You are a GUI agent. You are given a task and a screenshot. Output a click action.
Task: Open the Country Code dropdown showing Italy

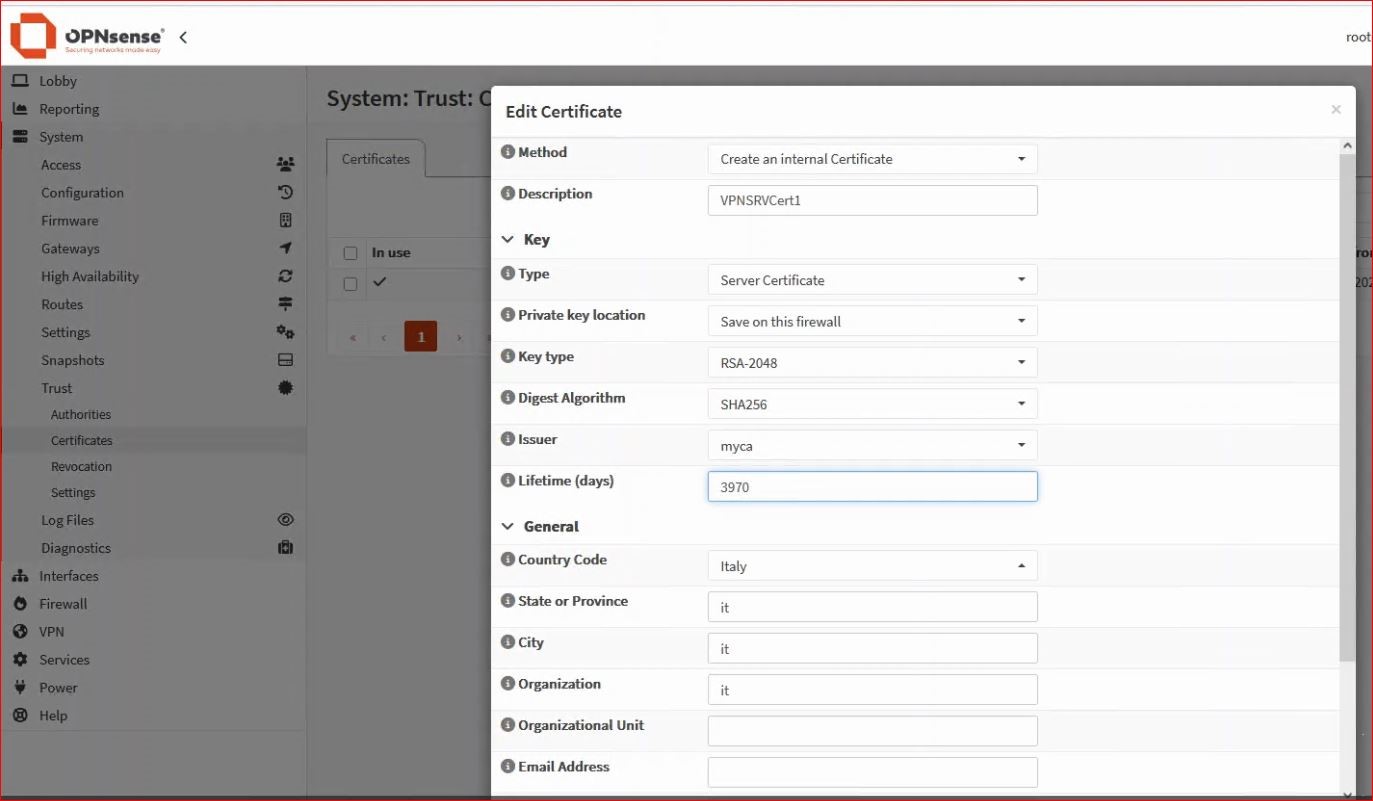point(872,566)
